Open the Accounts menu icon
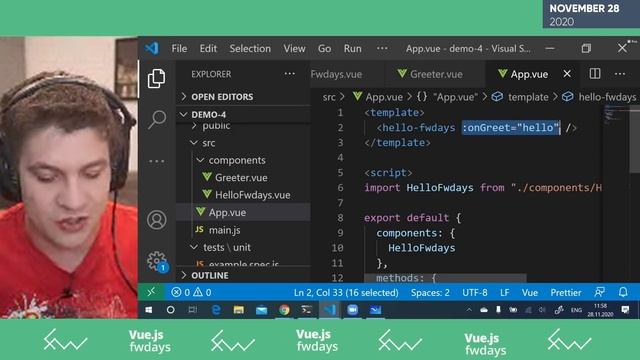Viewport: 640px width, 360px height. point(157,220)
